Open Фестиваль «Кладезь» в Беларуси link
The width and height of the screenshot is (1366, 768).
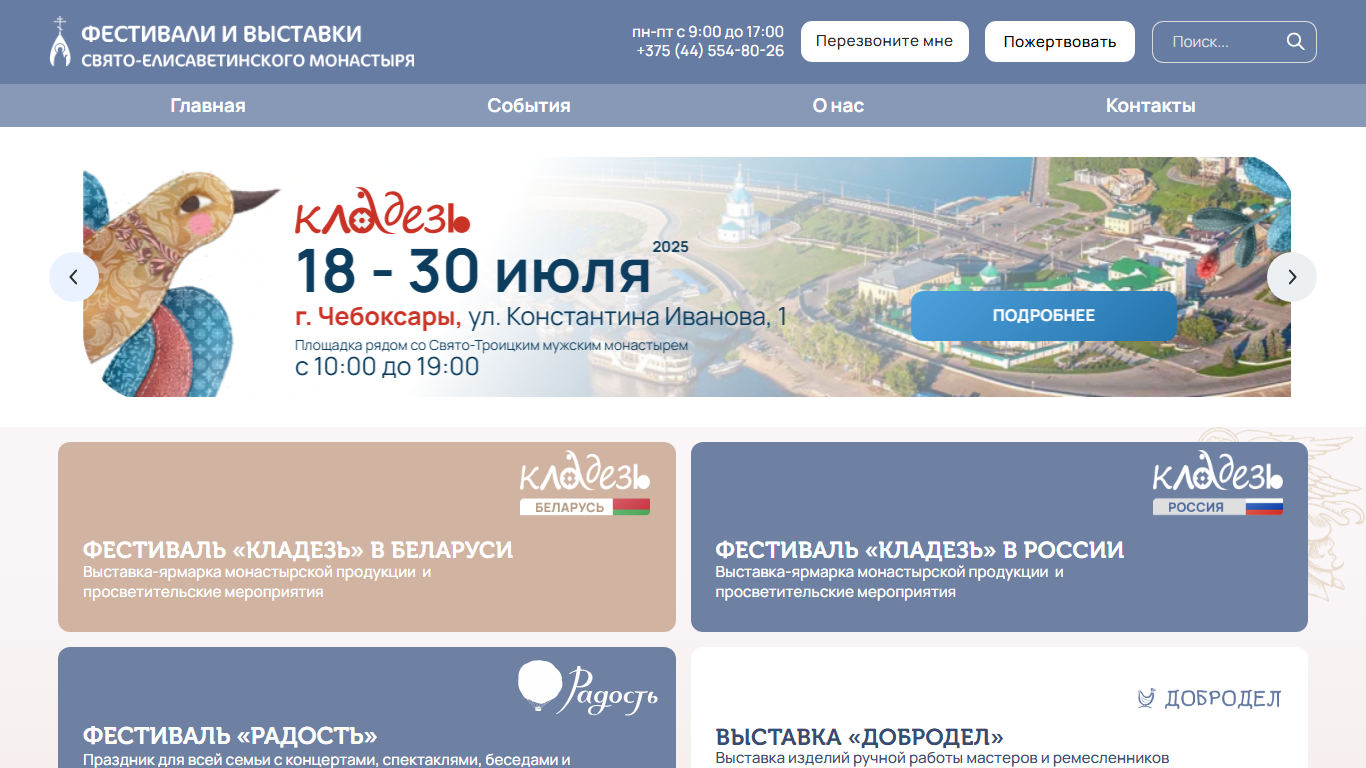[x=298, y=550]
